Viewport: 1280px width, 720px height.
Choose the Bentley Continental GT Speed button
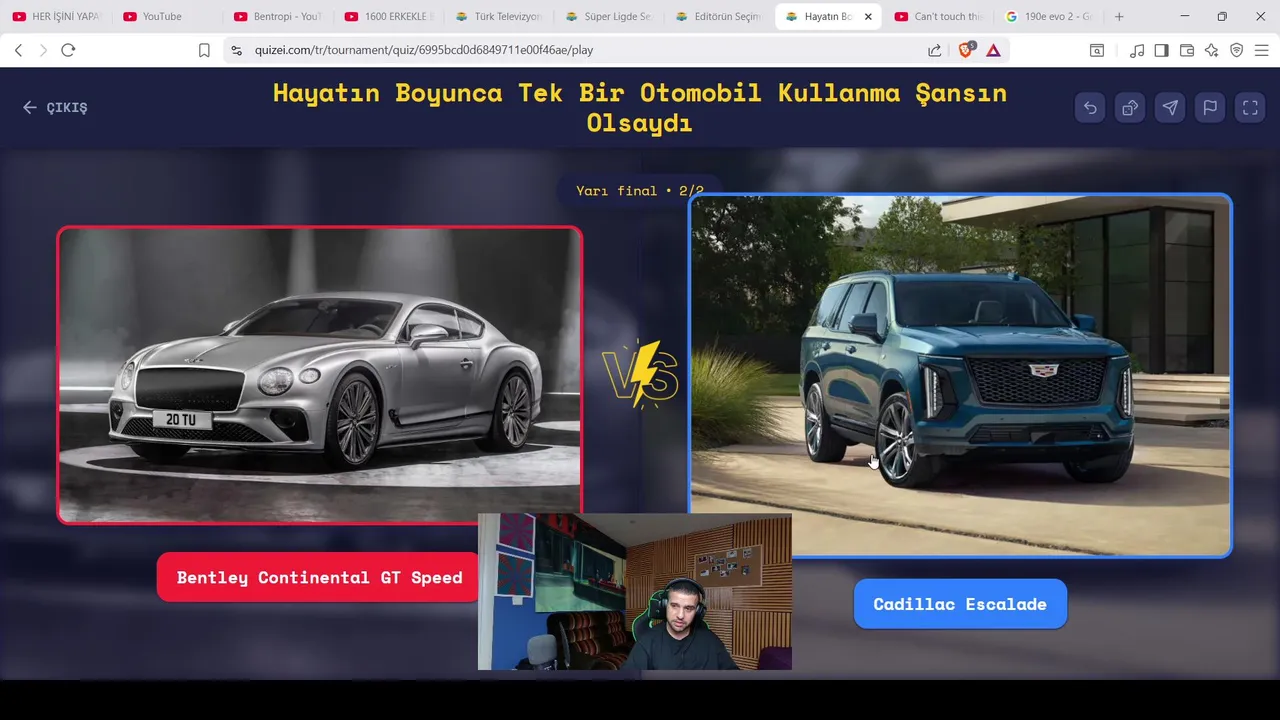[x=319, y=577]
